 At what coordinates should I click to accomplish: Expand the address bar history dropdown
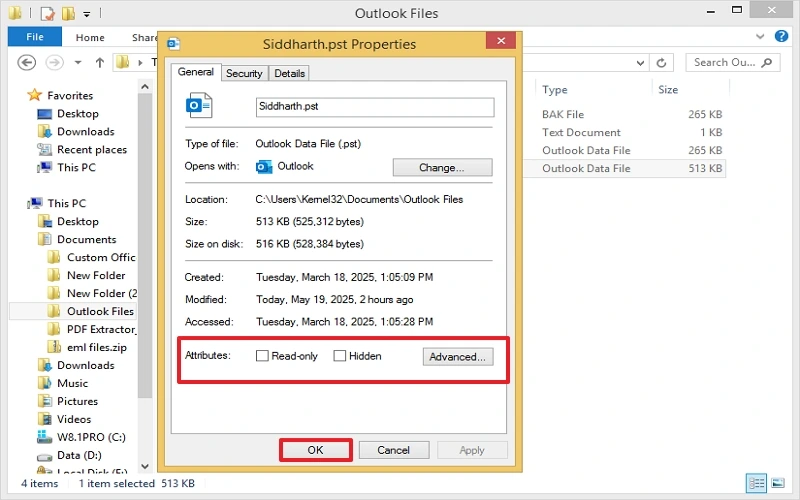point(640,63)
